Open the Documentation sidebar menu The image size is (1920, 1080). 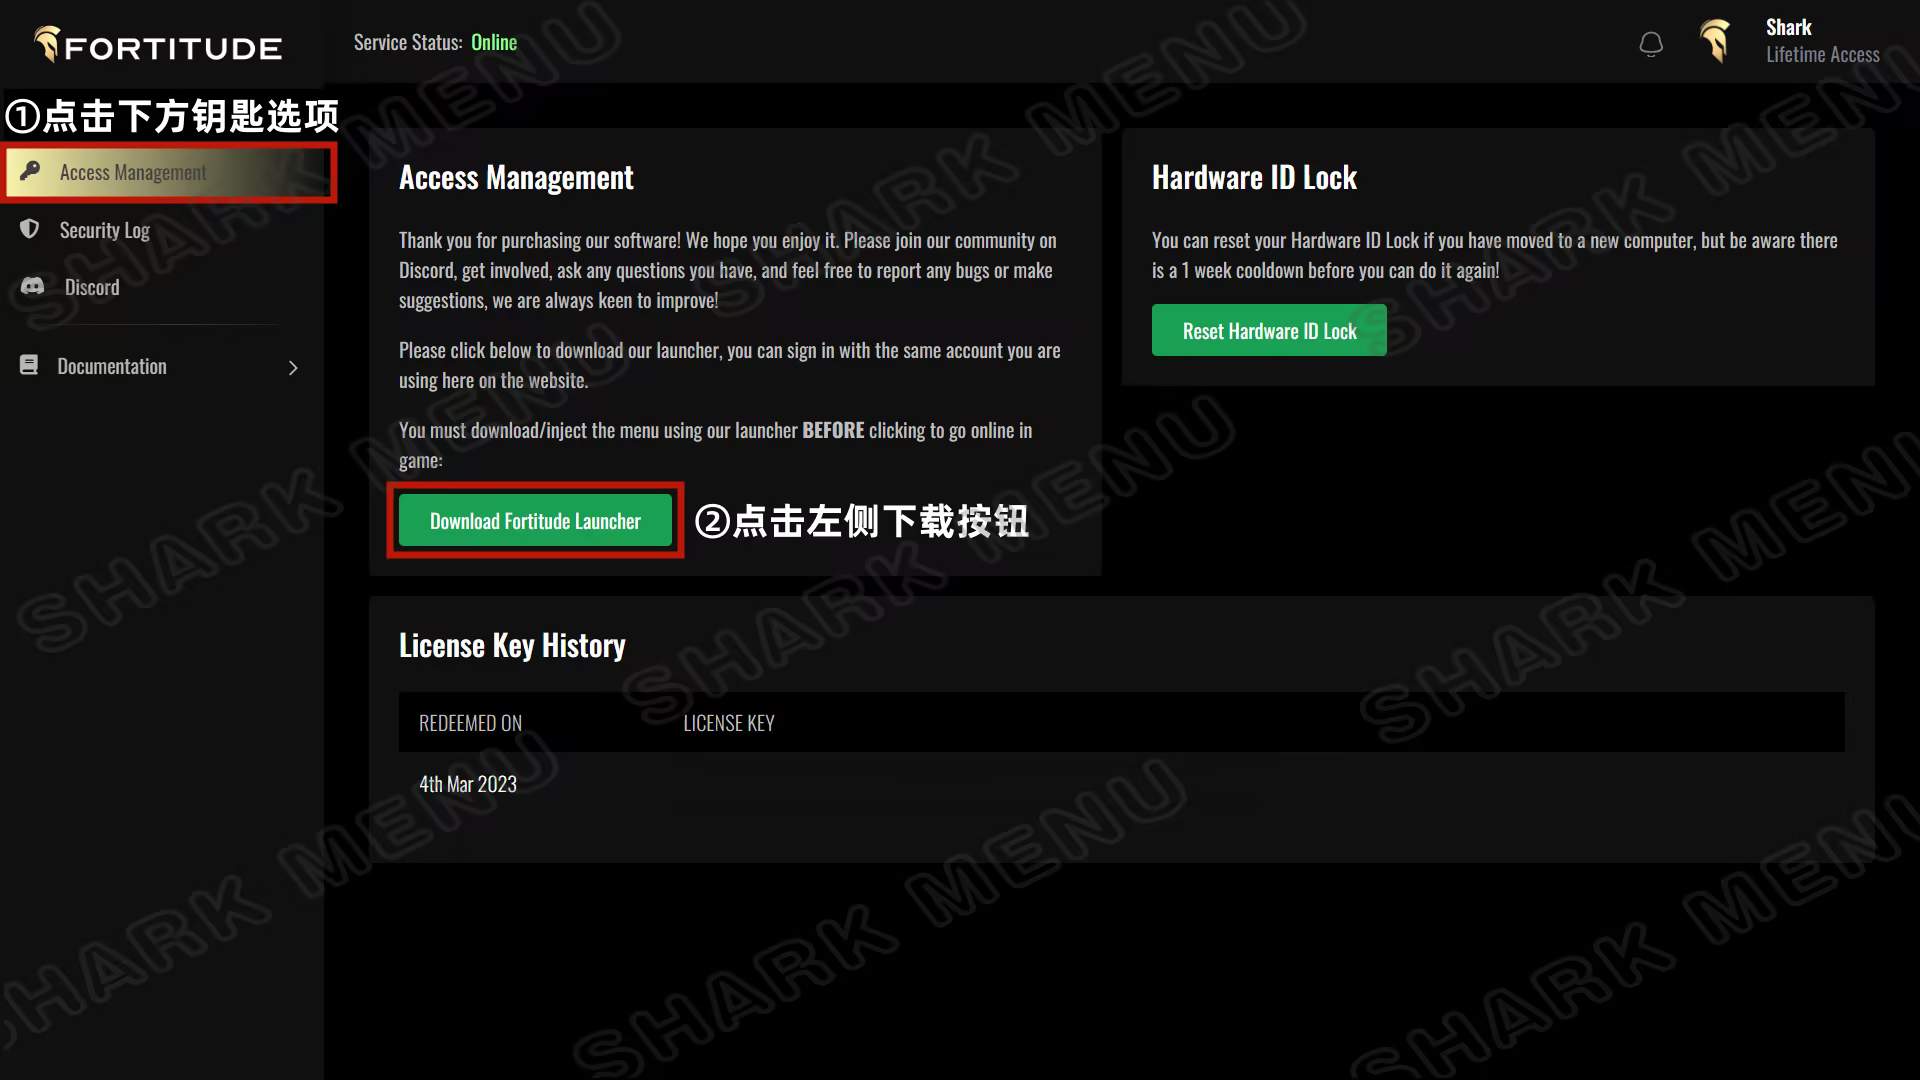(112, 366)
